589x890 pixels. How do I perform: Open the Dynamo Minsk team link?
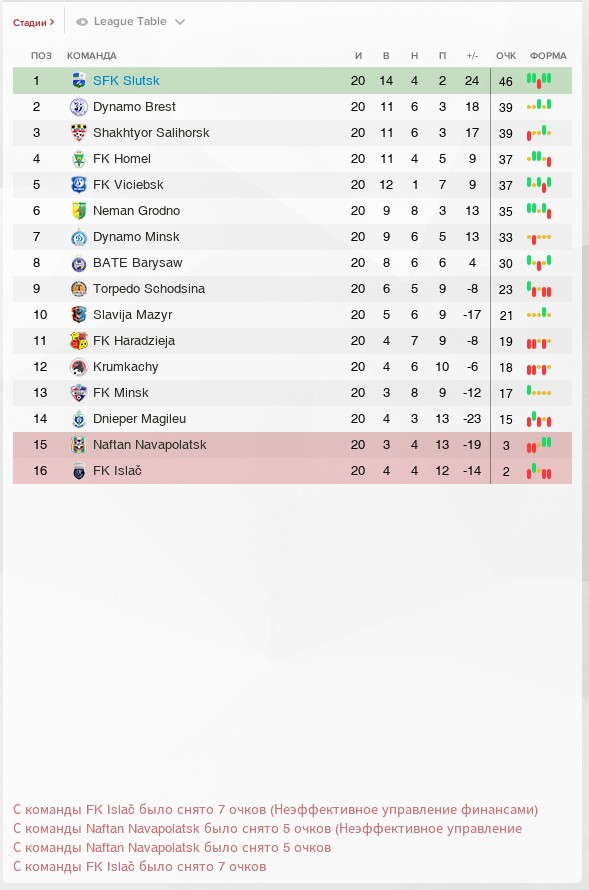point(136,237)
